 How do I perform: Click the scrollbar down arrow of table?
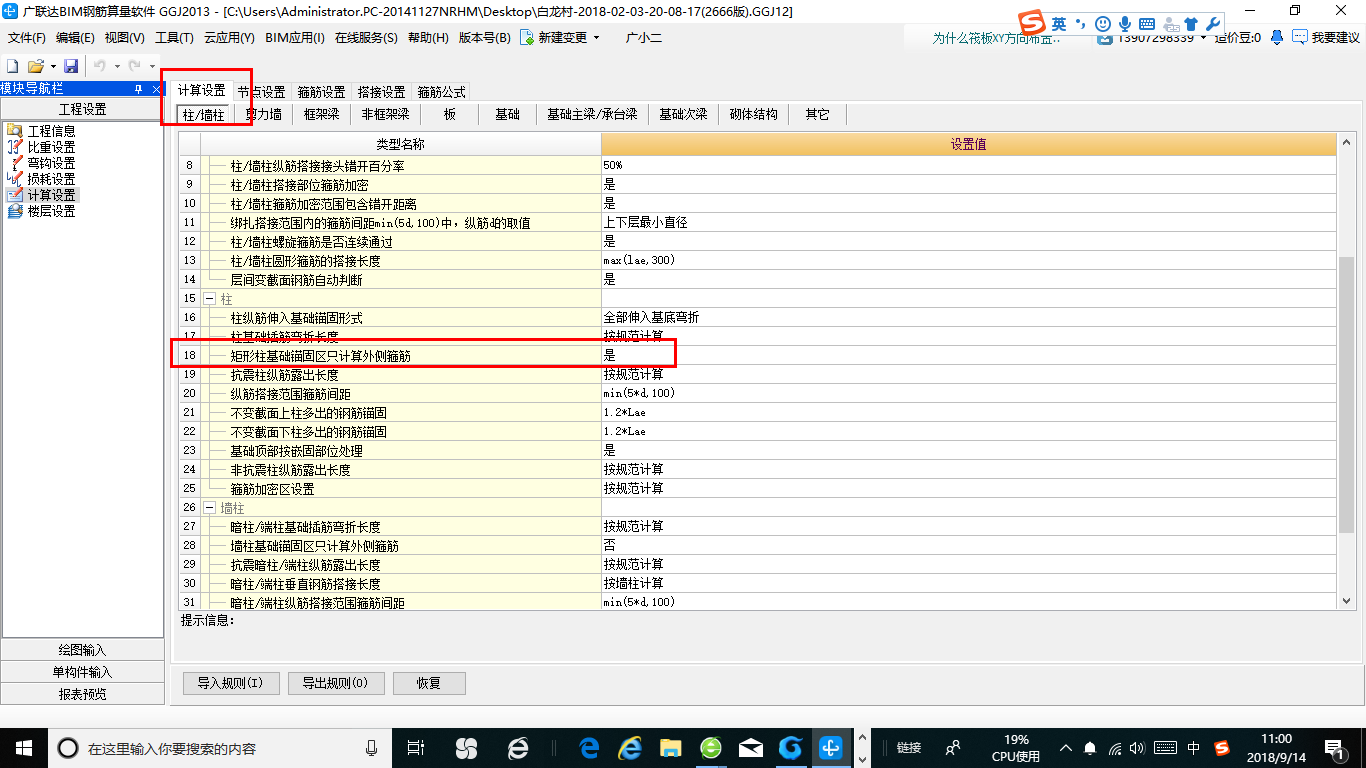click(1347, 601)
